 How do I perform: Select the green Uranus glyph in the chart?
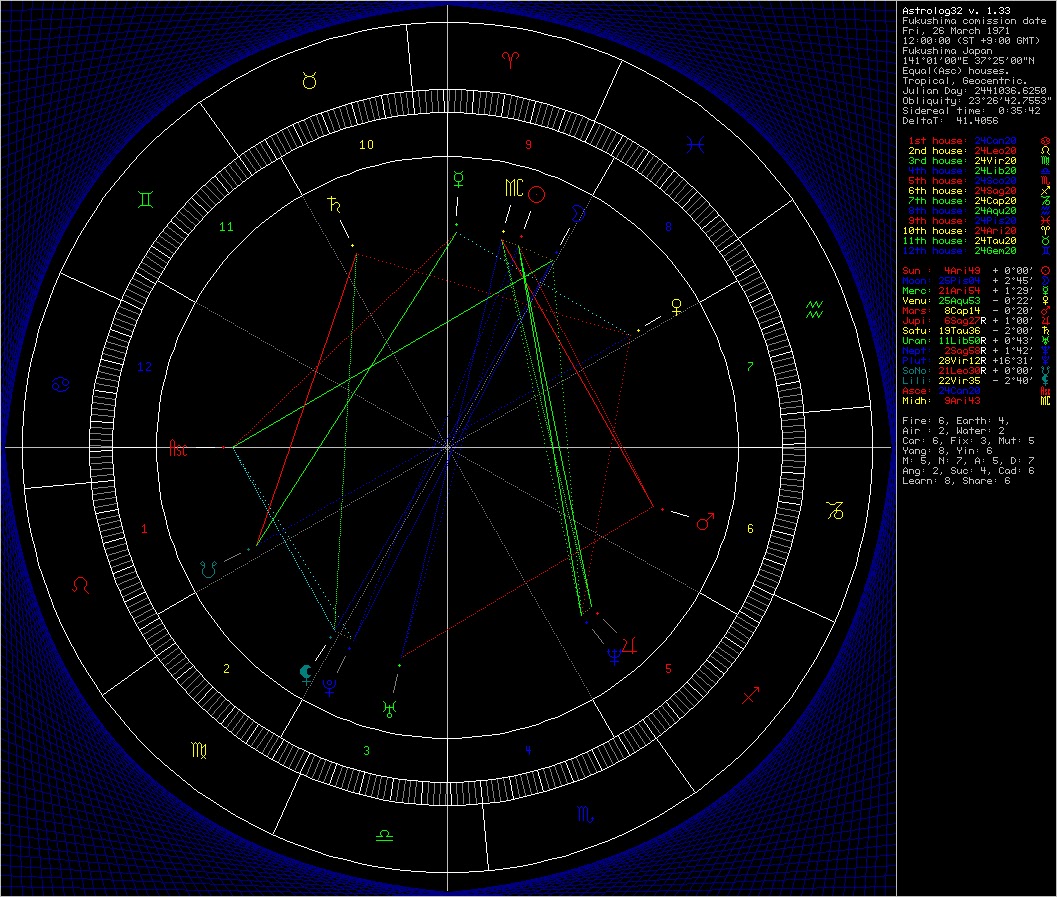point(389,709)
